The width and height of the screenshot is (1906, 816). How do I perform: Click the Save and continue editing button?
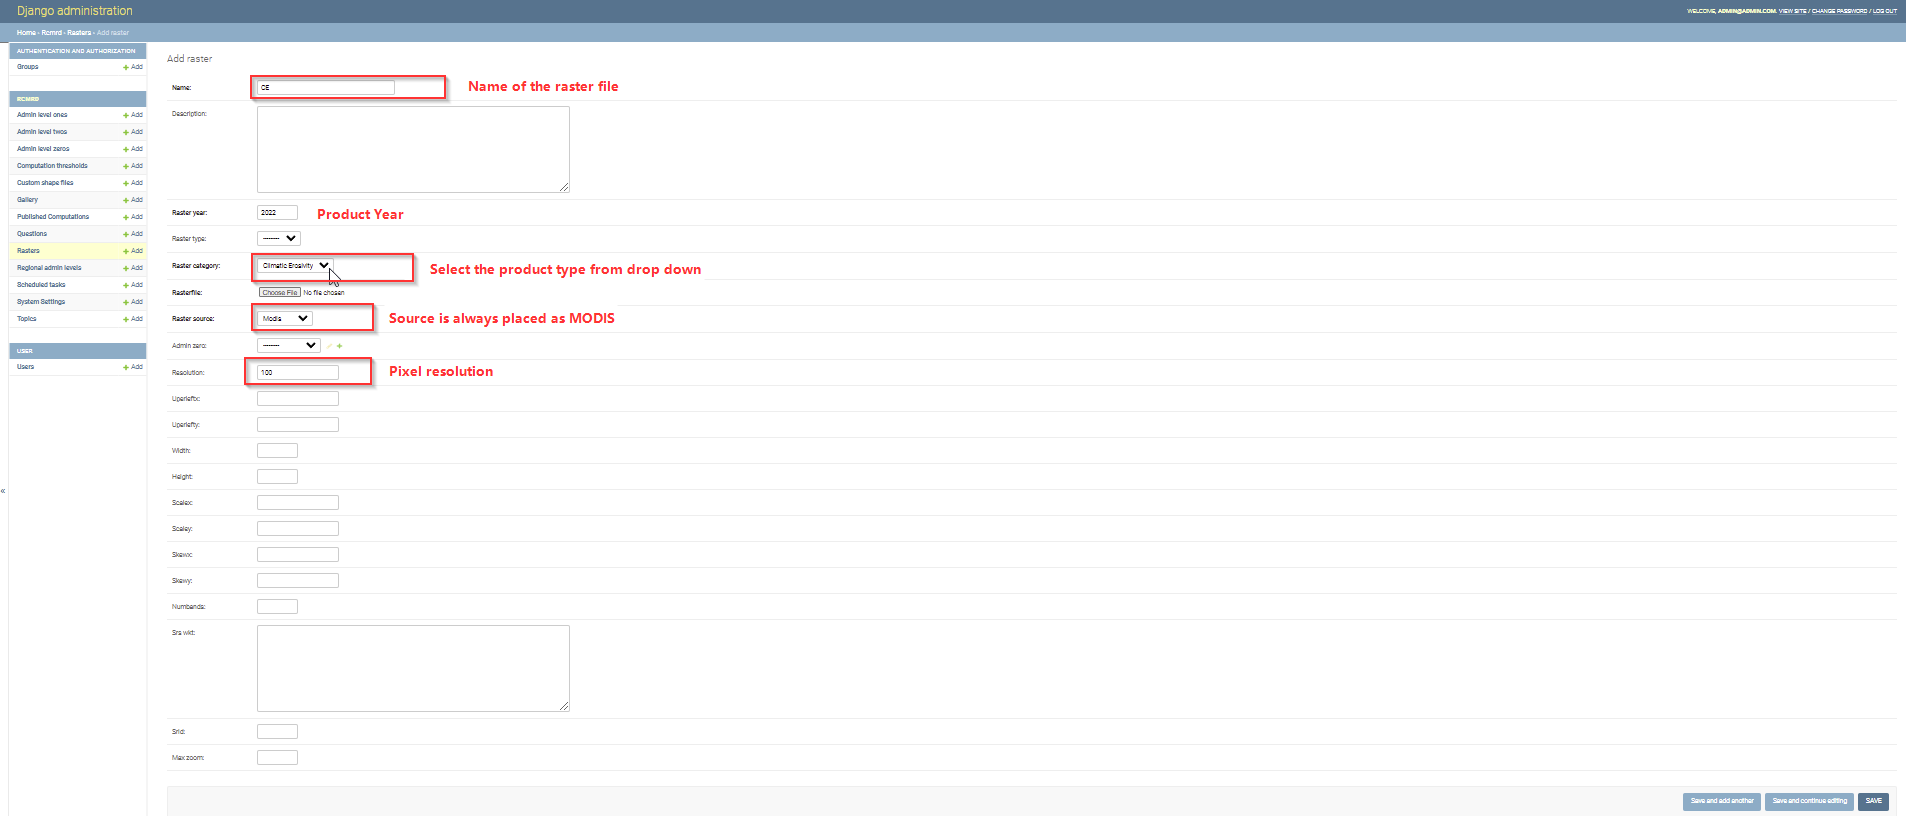pyautogui.click(x=1810, y=801)
